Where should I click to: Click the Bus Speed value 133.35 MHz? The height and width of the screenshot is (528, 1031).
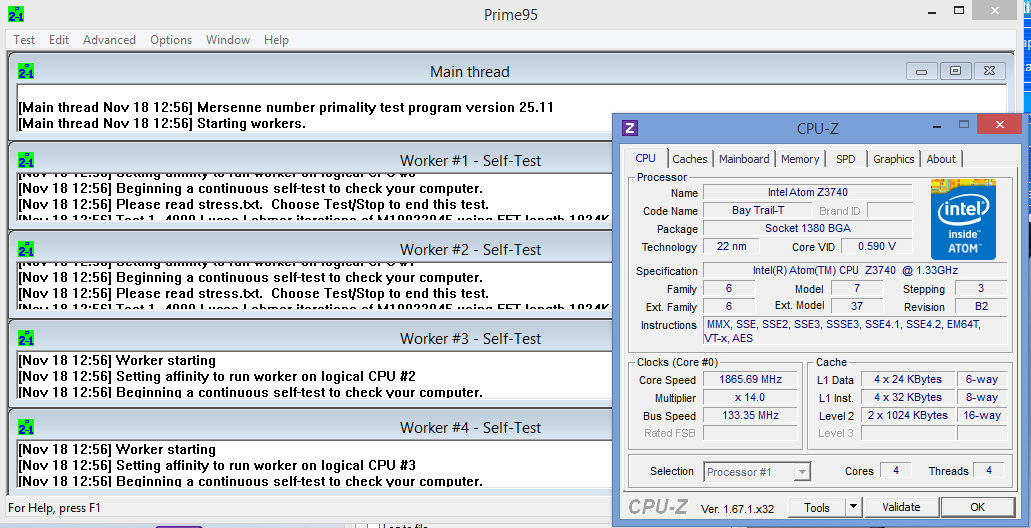click(x=750, y=416)
